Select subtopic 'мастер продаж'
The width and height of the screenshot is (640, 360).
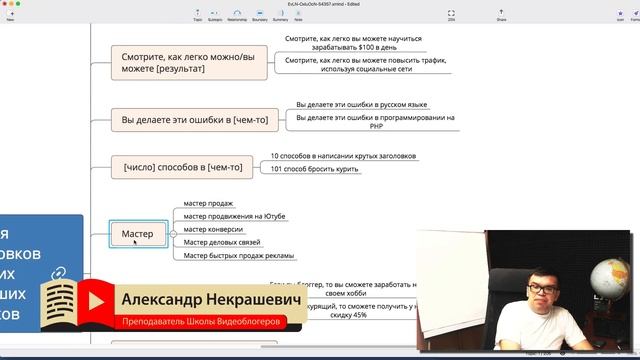click(x=208, y=203)
